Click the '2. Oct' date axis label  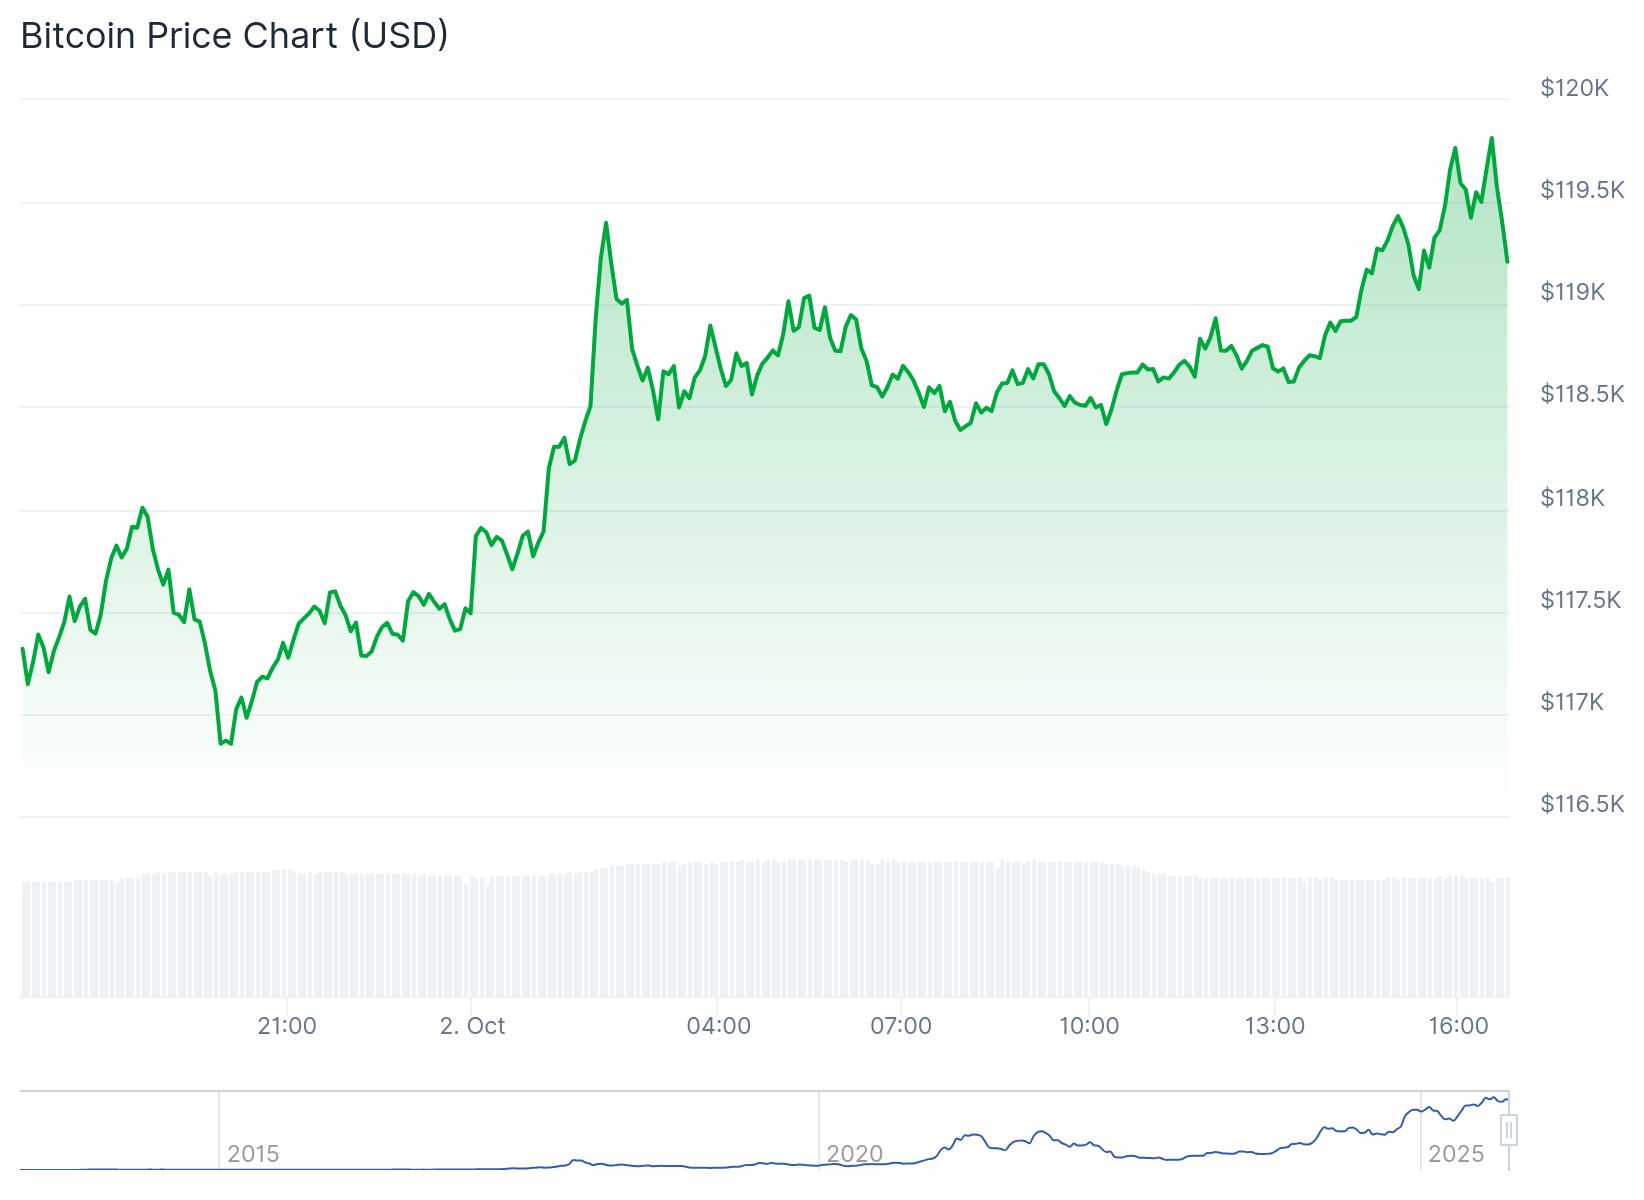click(x=472, y=1026)
